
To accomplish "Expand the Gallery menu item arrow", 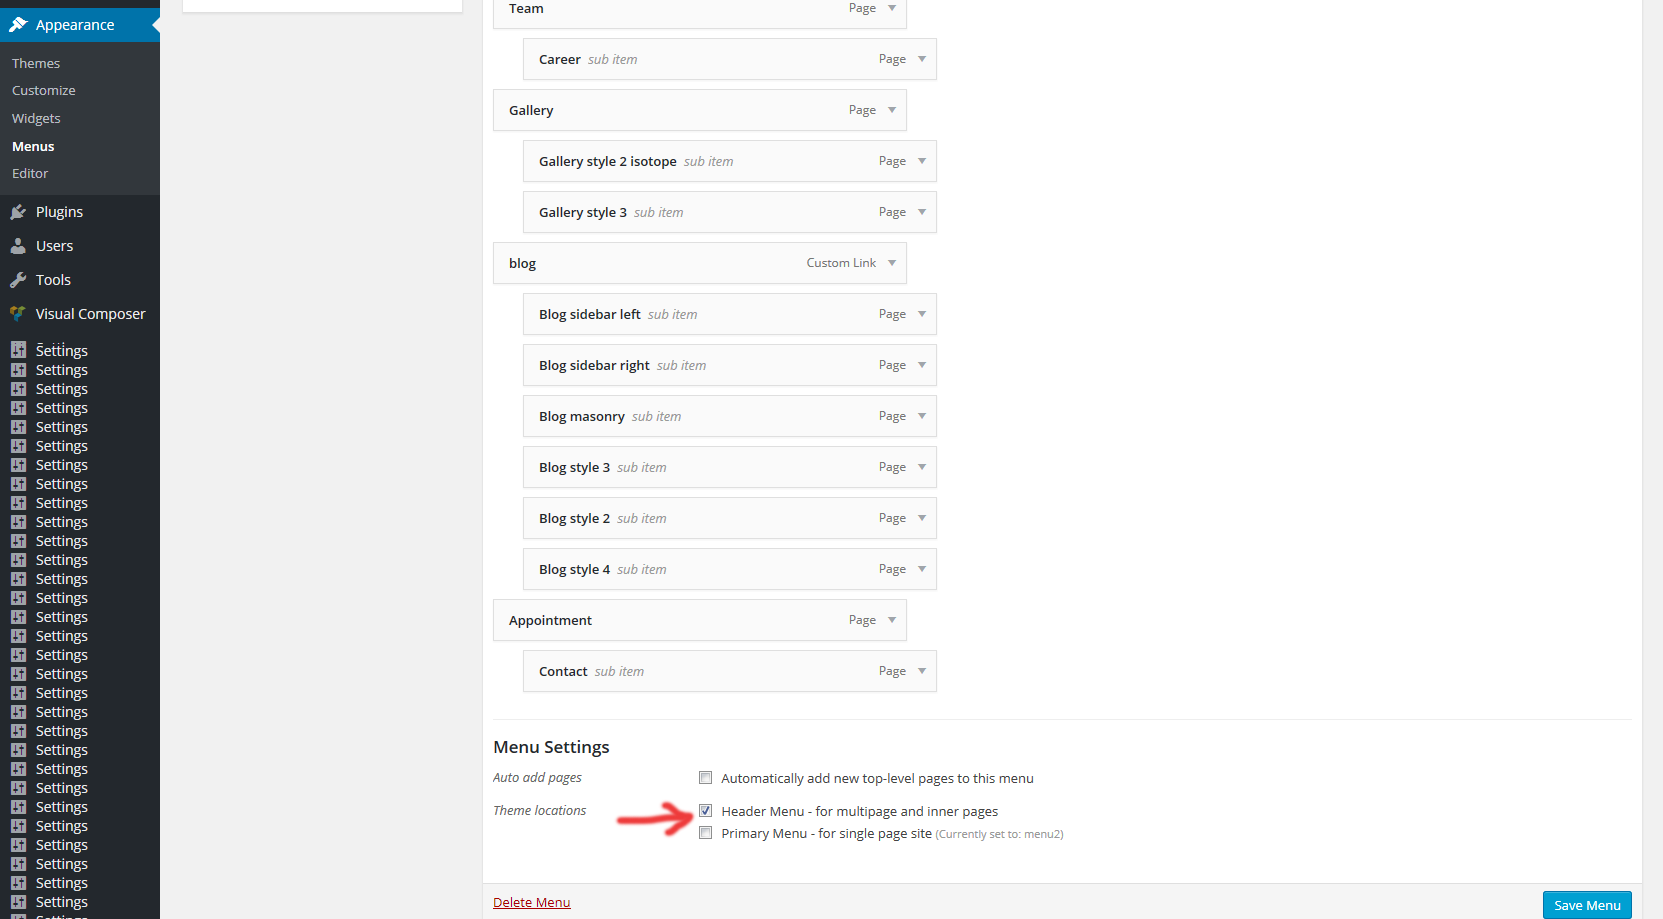I will (x=892, y=110).
